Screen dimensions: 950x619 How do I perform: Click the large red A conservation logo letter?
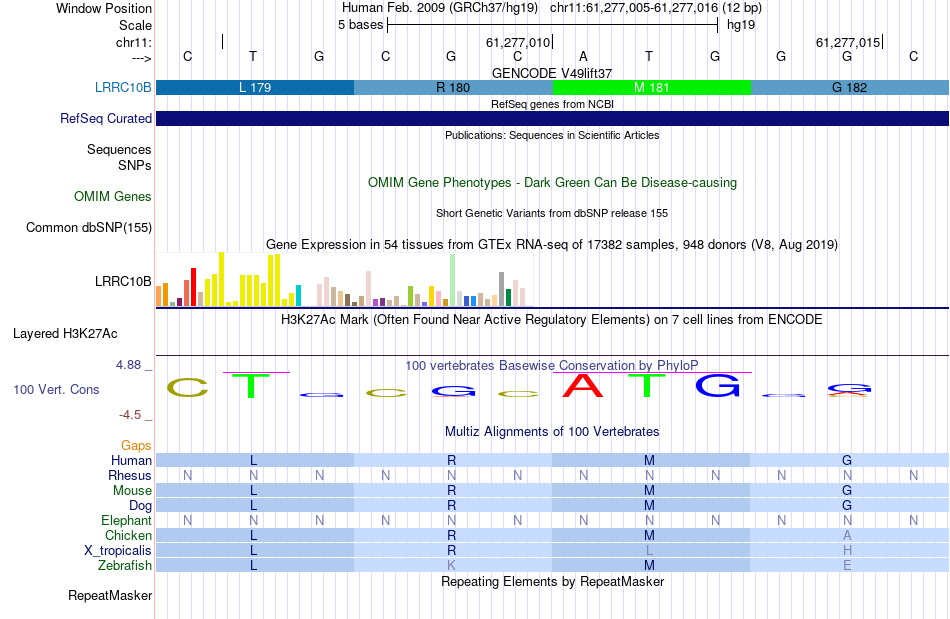(582, 386)
